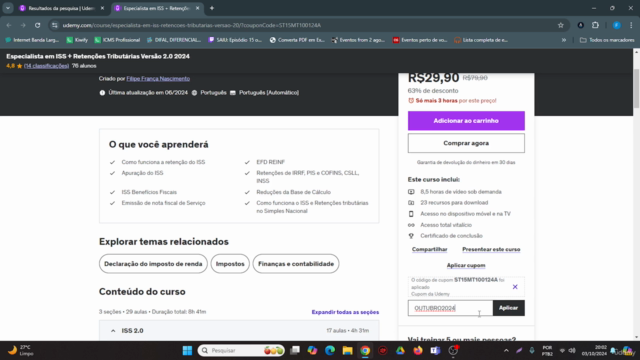Open the Extensions puzzle icon
The image size is (640, 360).
point(596,25)
